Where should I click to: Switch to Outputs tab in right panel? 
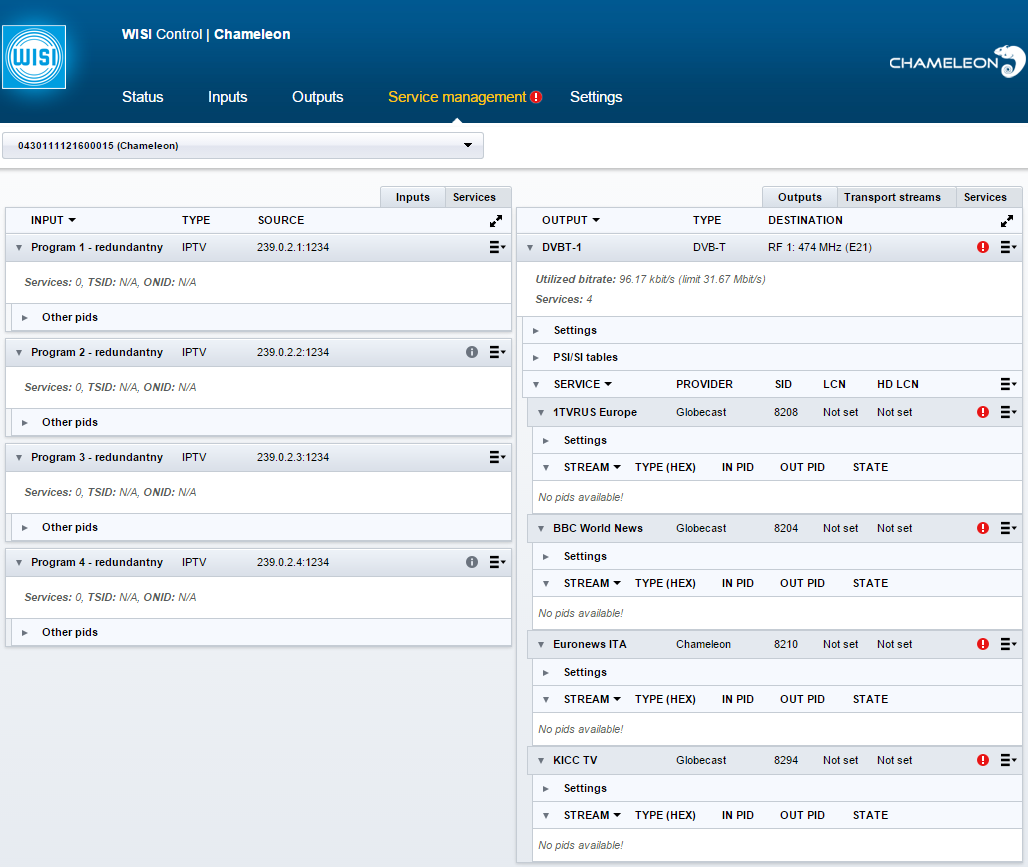(x=799, y=197)
